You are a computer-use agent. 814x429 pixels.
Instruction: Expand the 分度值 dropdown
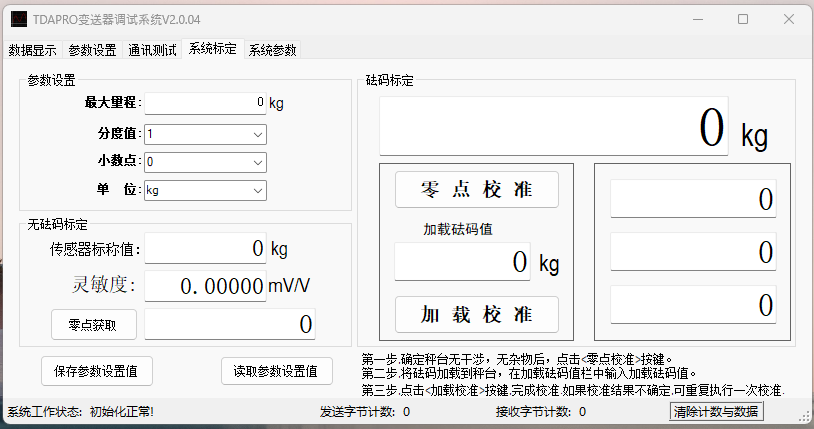[206, 135]
